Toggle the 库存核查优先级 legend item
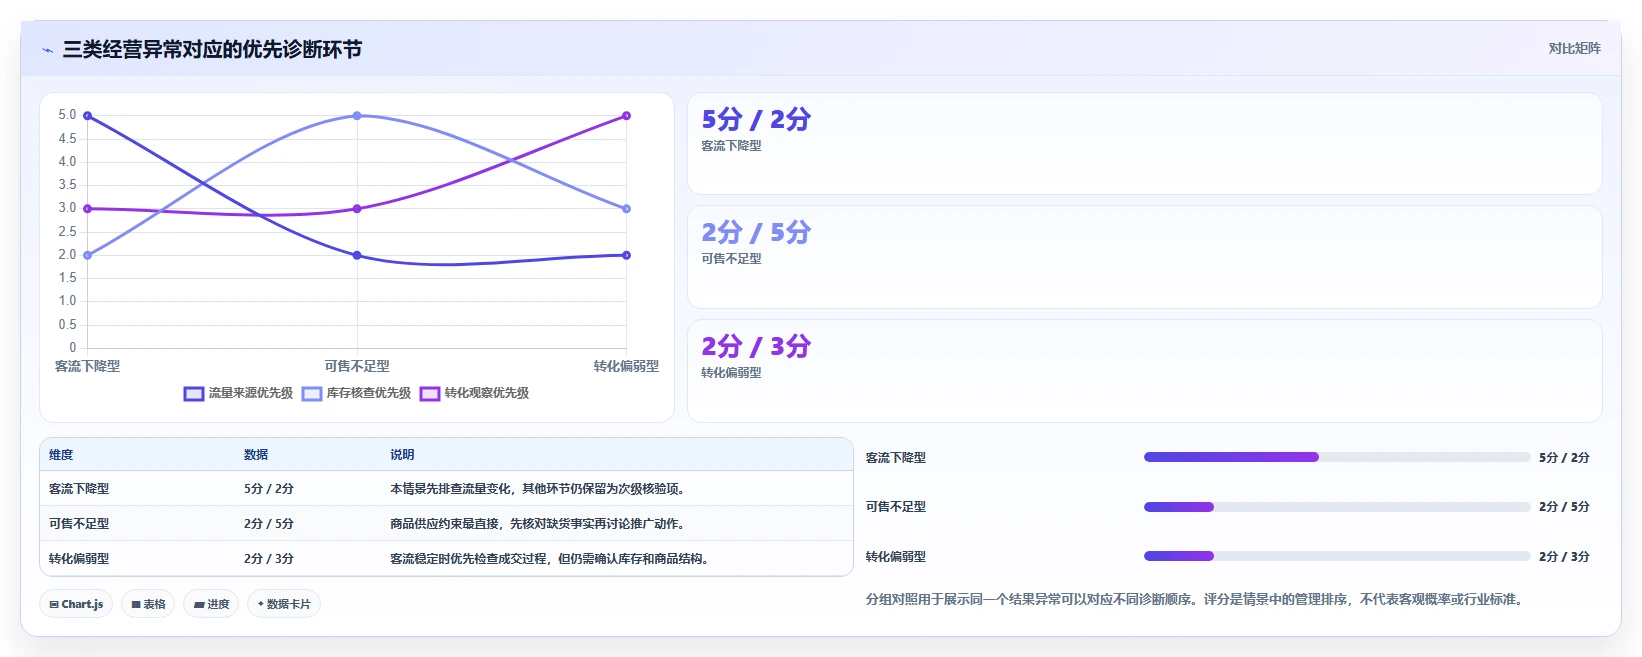1642x657 pixels. click(356, 394)
